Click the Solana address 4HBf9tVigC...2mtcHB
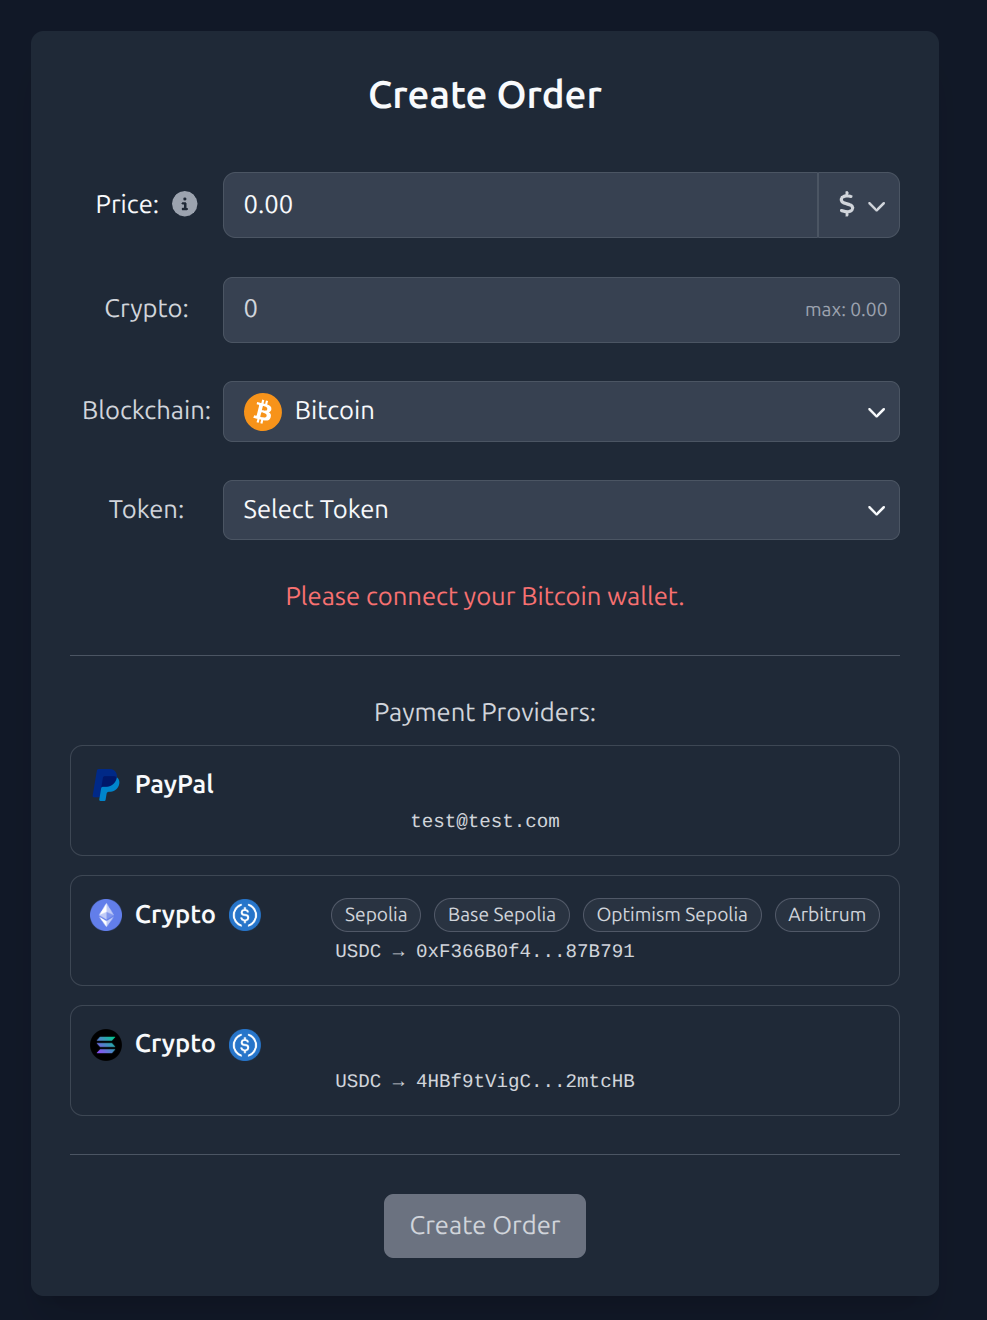The width and height of the screenshot is (987, 1320). [485, 1081]
